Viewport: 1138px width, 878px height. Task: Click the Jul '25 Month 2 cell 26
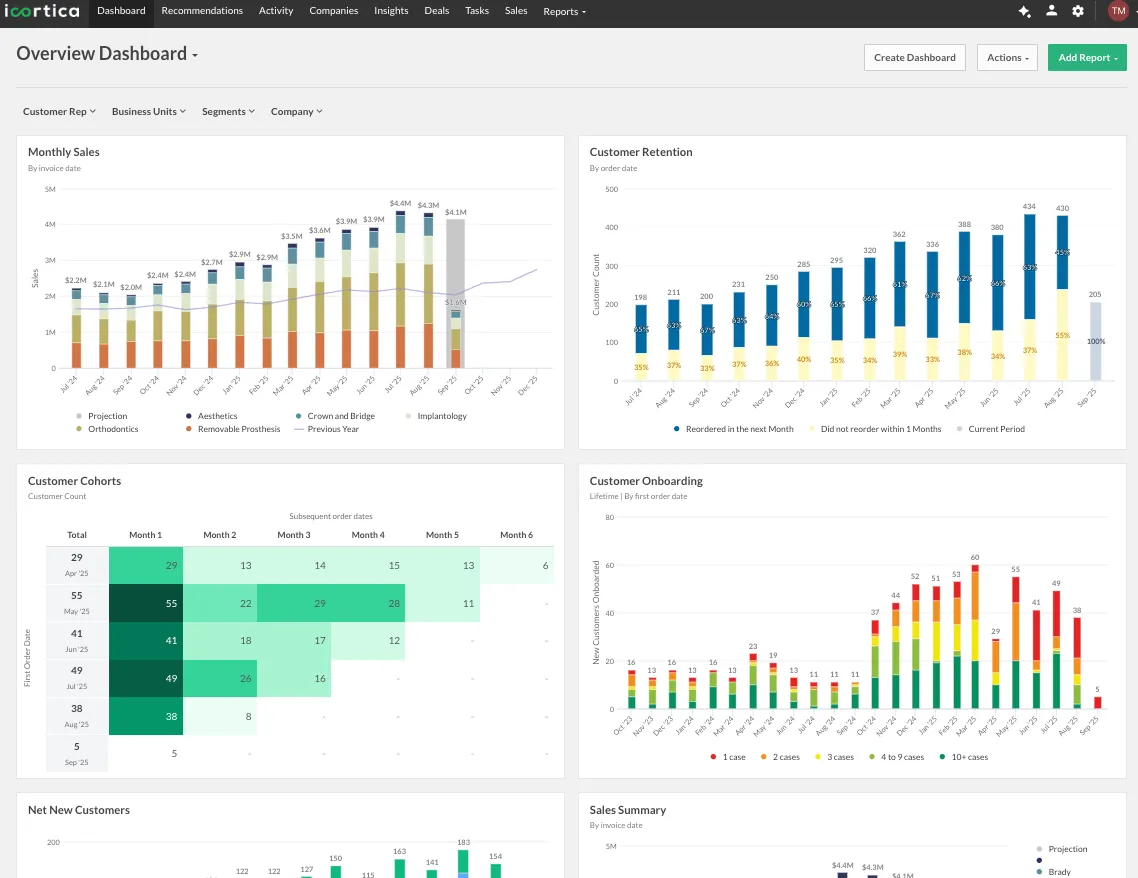[x=220, y=678]
